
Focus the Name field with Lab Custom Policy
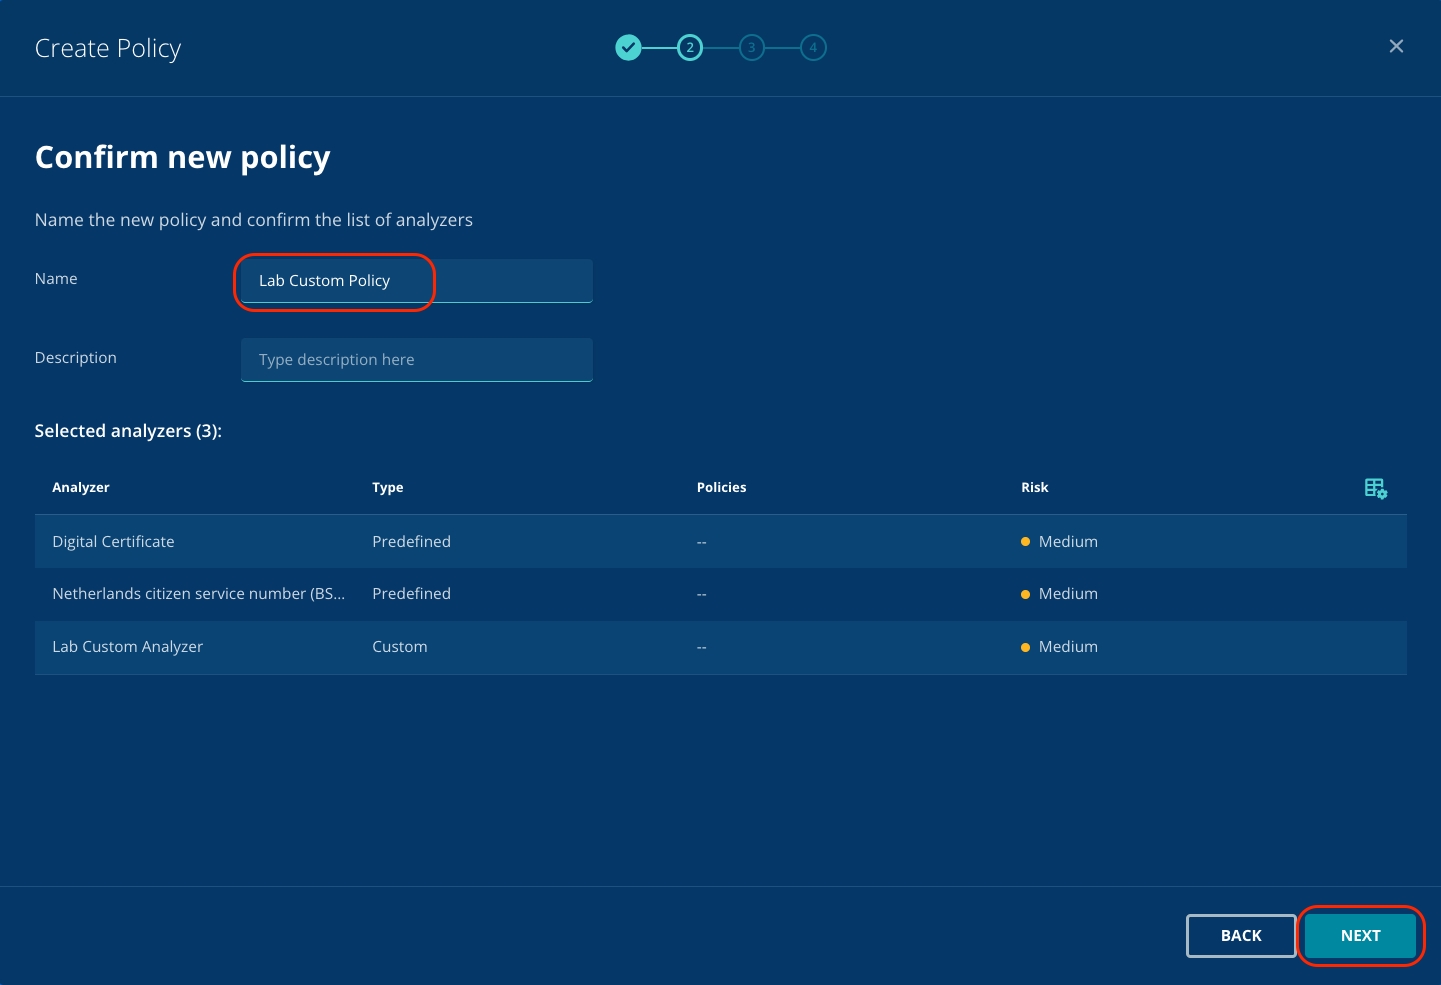[x=416, y=281]
